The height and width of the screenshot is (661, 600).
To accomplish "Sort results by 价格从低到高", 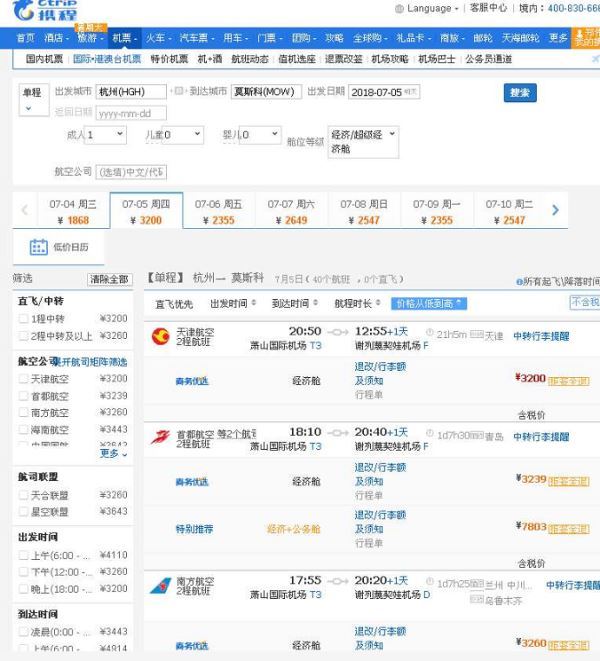I will click(x=430, y=303).
